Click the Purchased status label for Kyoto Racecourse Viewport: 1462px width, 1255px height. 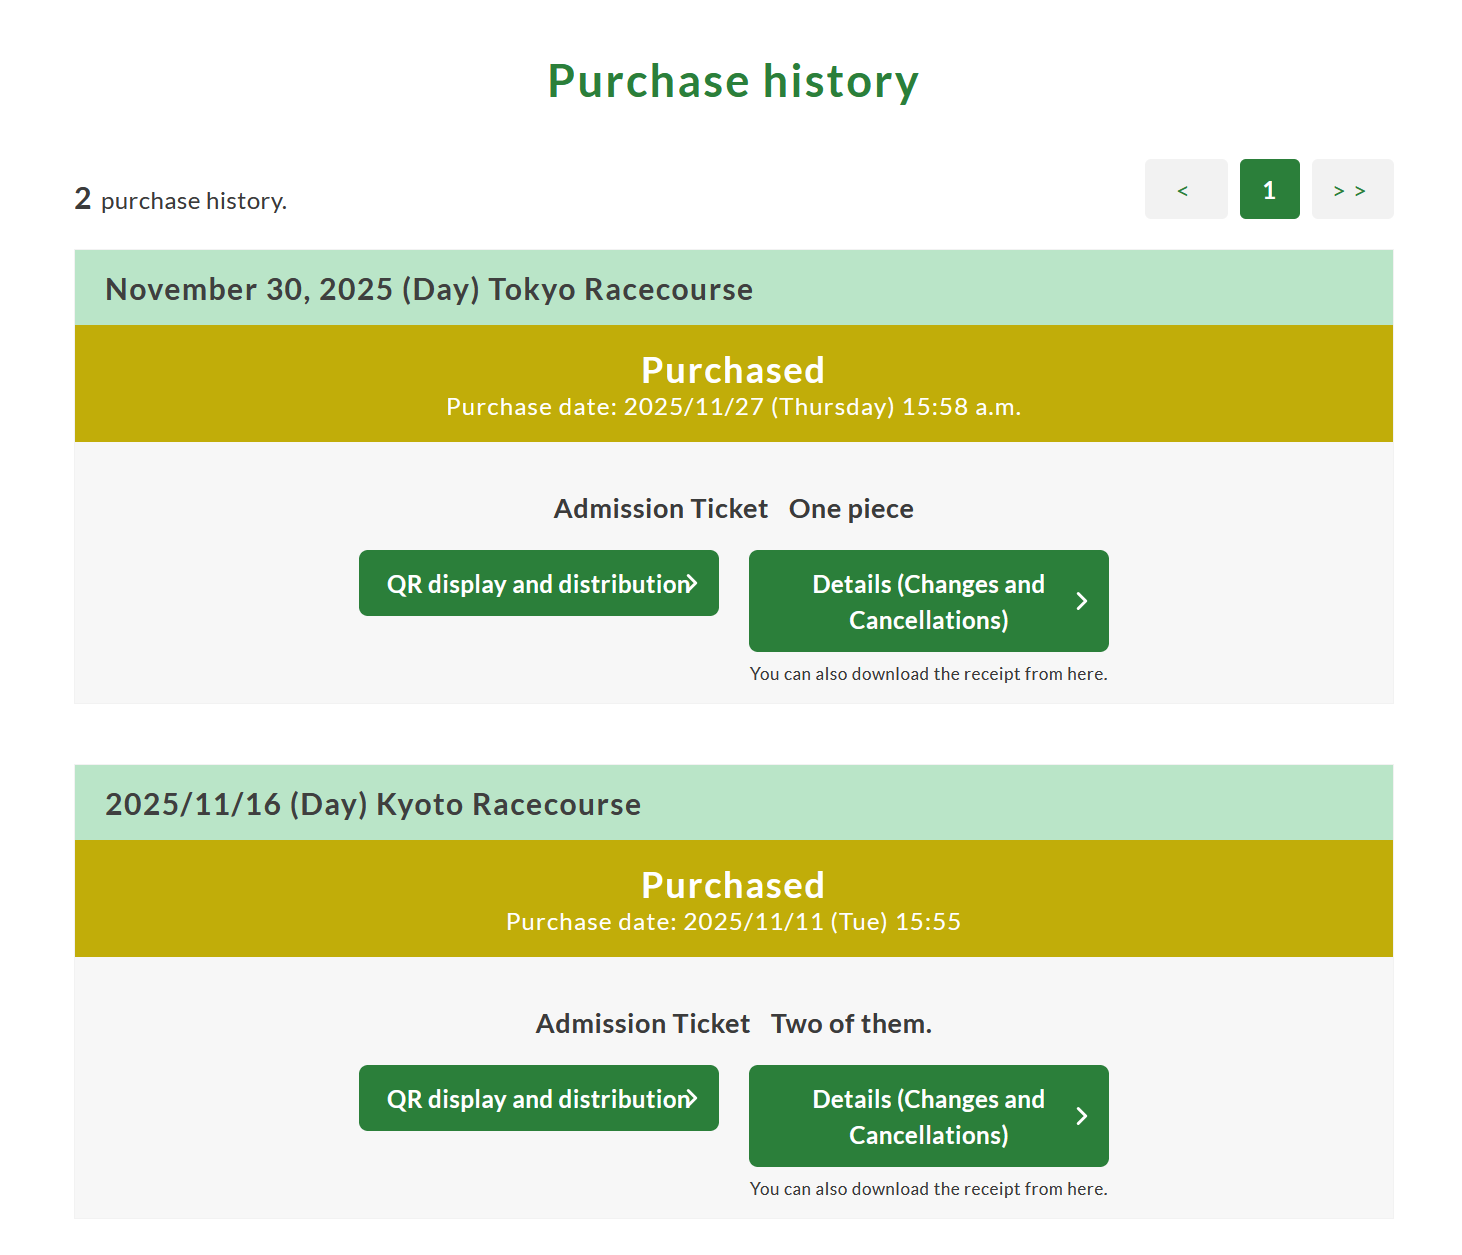tap(733, 885)
